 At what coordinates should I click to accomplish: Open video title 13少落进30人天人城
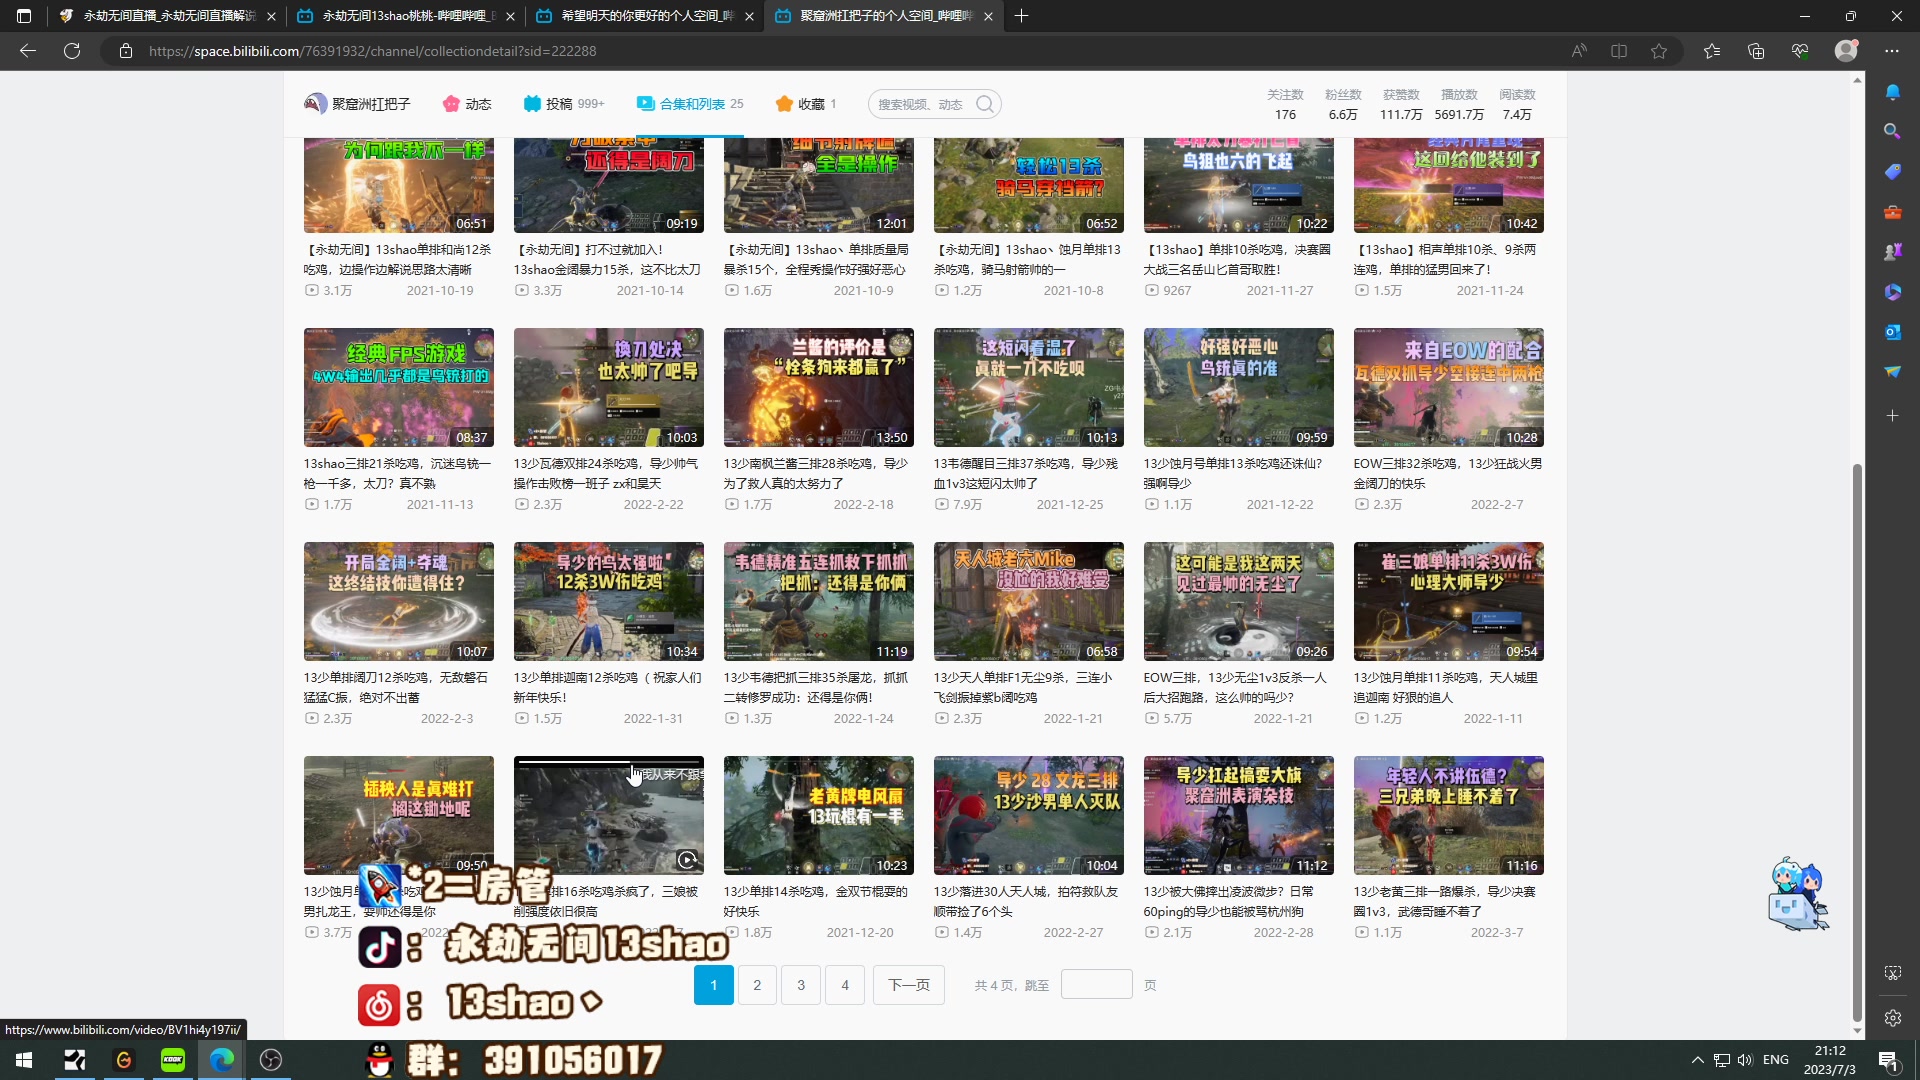pos(1026,901)
